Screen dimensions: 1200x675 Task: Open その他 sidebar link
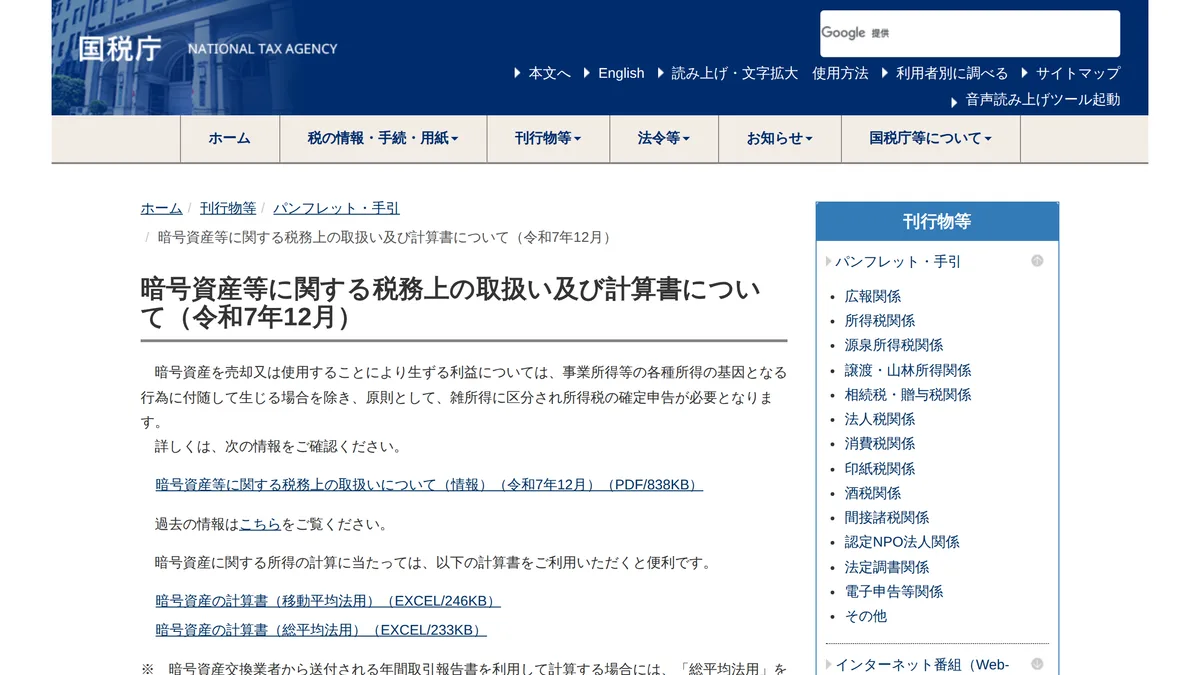(x=866, y=616)
